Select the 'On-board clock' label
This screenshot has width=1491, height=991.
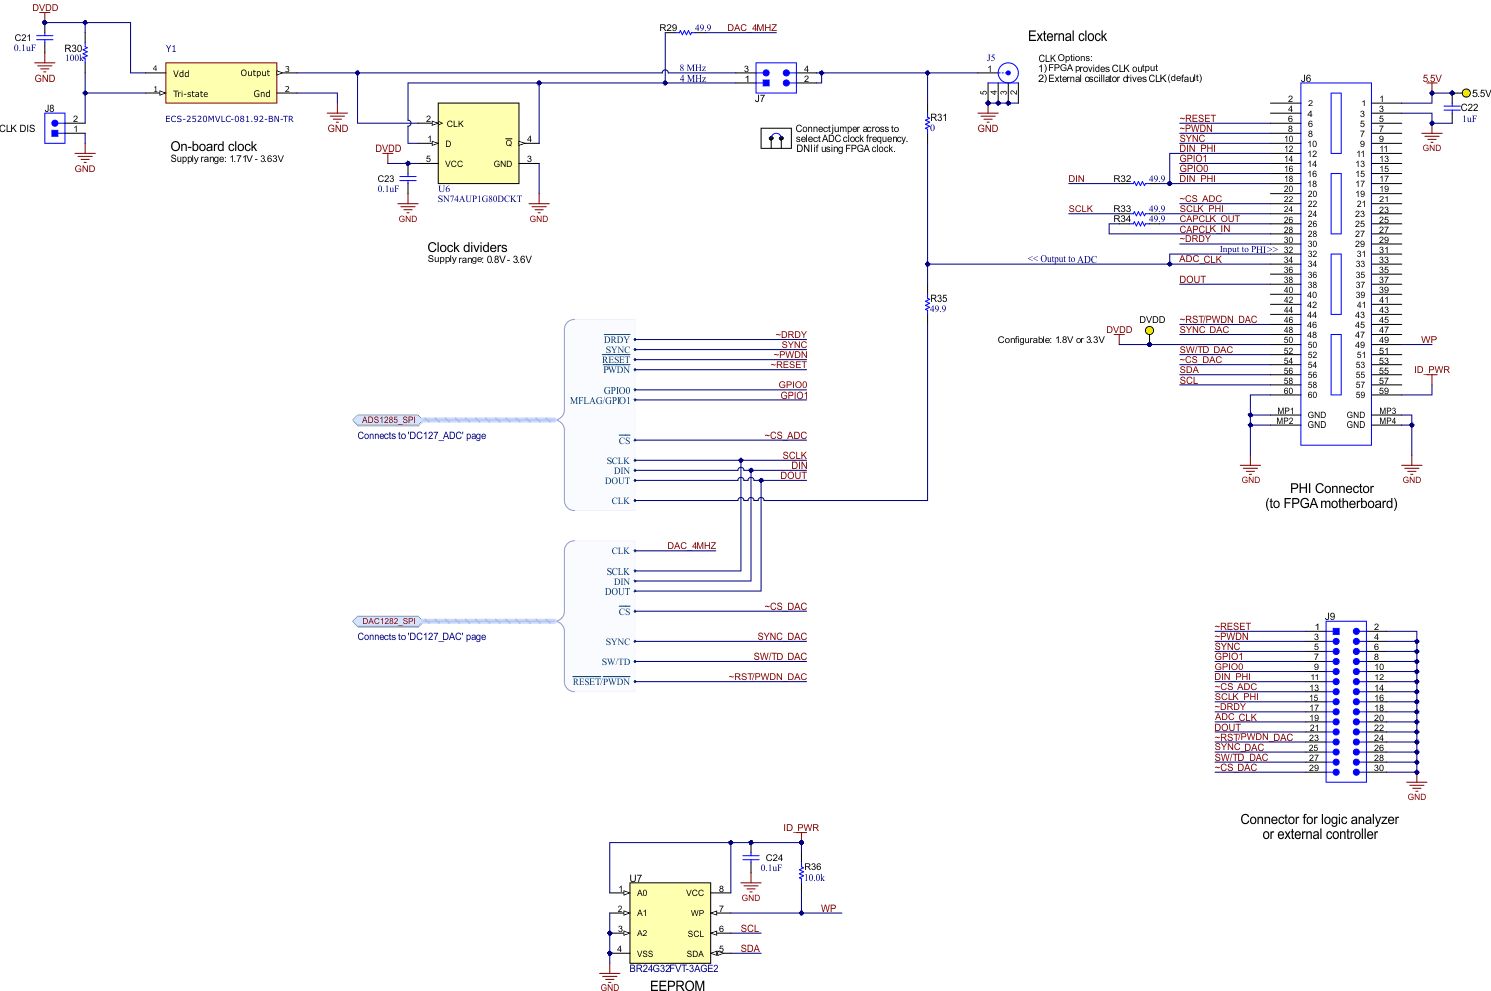[x=214, y=146]
